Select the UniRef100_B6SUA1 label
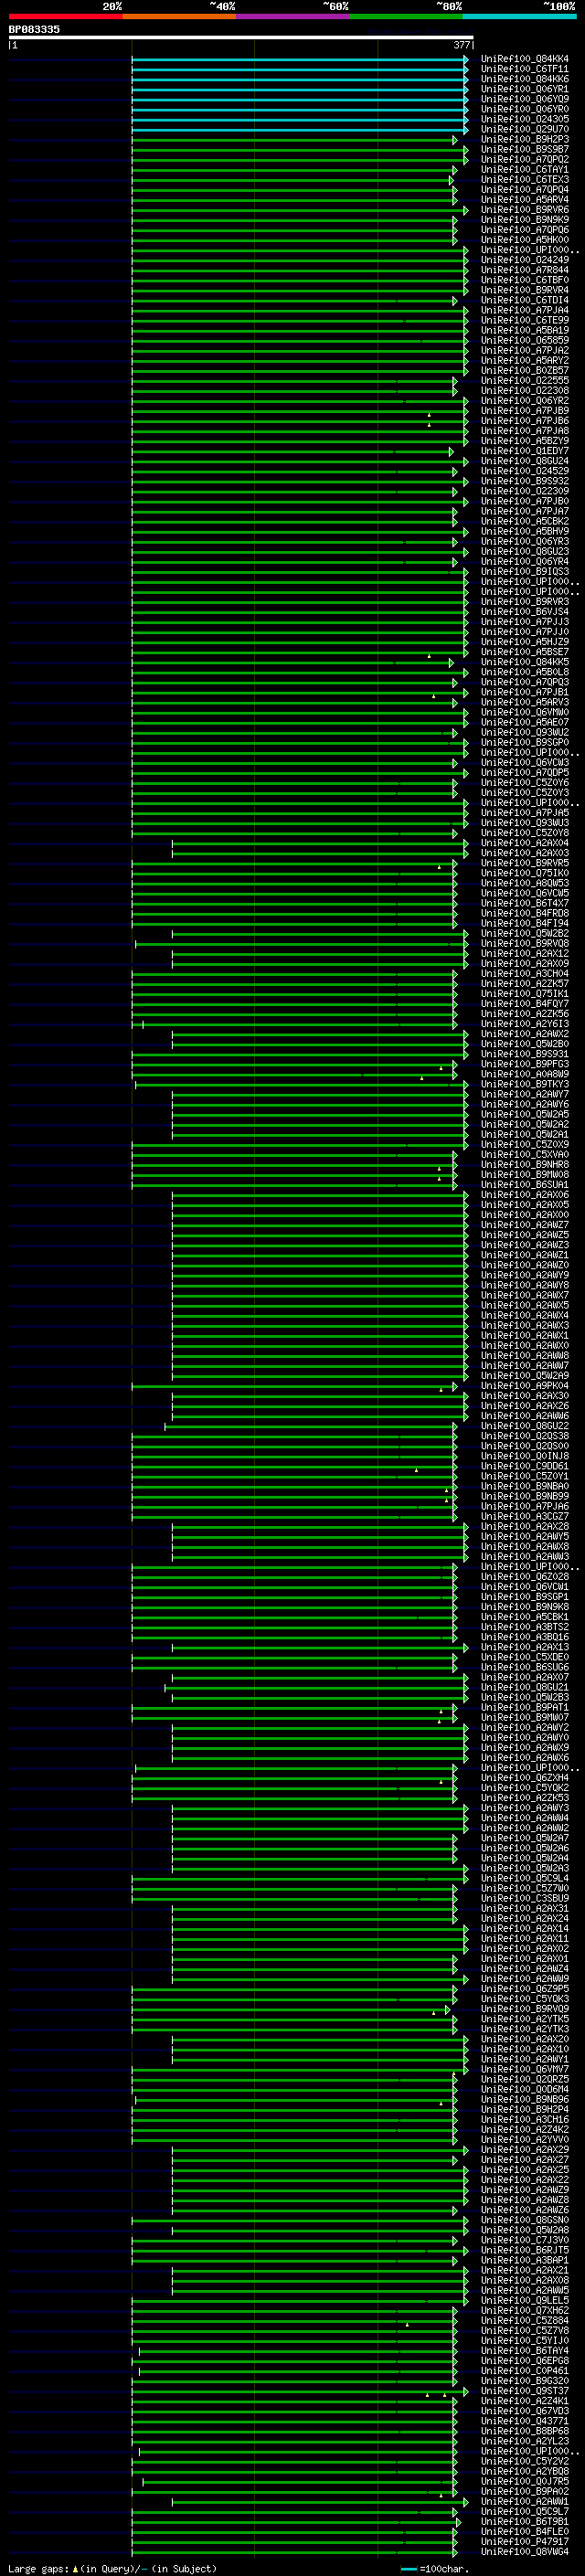585x2576 pixels. [x=524, y=1184]
